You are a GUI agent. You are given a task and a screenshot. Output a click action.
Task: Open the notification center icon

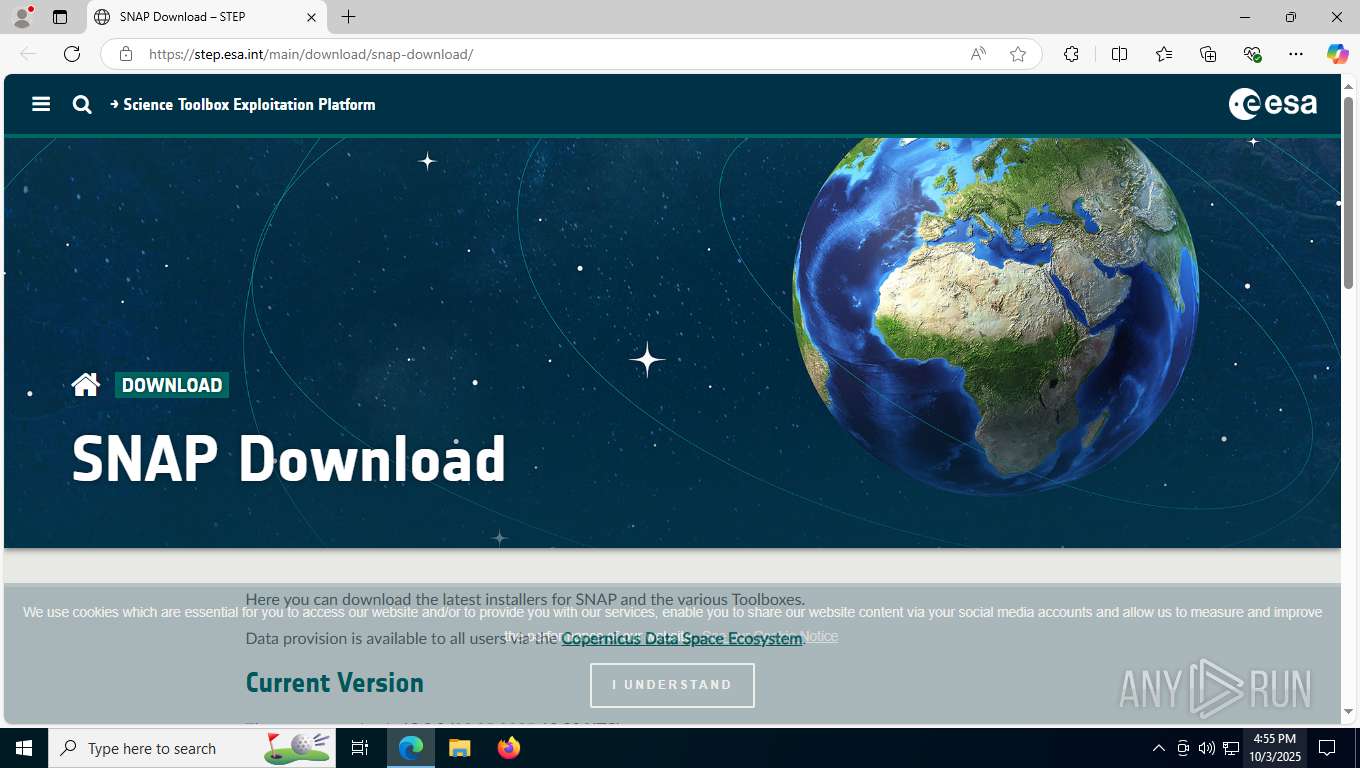(x=1327, y=748)
